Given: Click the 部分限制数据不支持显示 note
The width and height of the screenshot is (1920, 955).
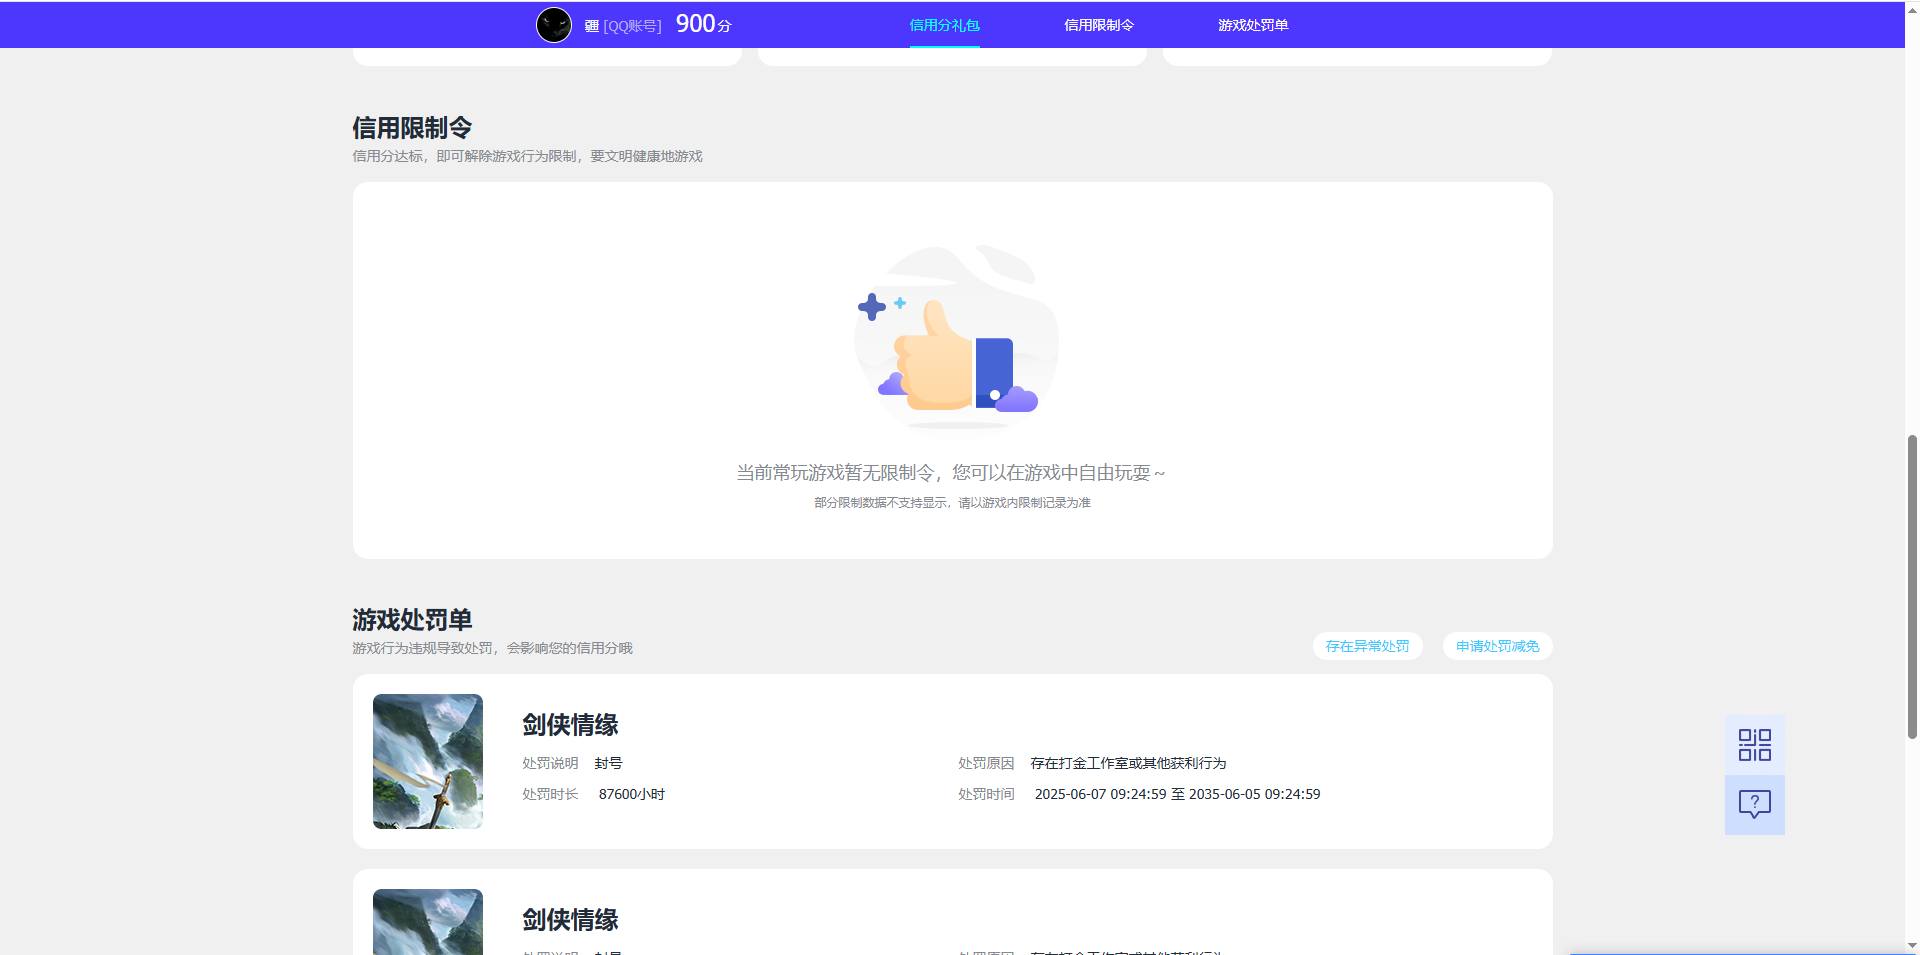Looking at the screenshot, I should pos(952,503).
